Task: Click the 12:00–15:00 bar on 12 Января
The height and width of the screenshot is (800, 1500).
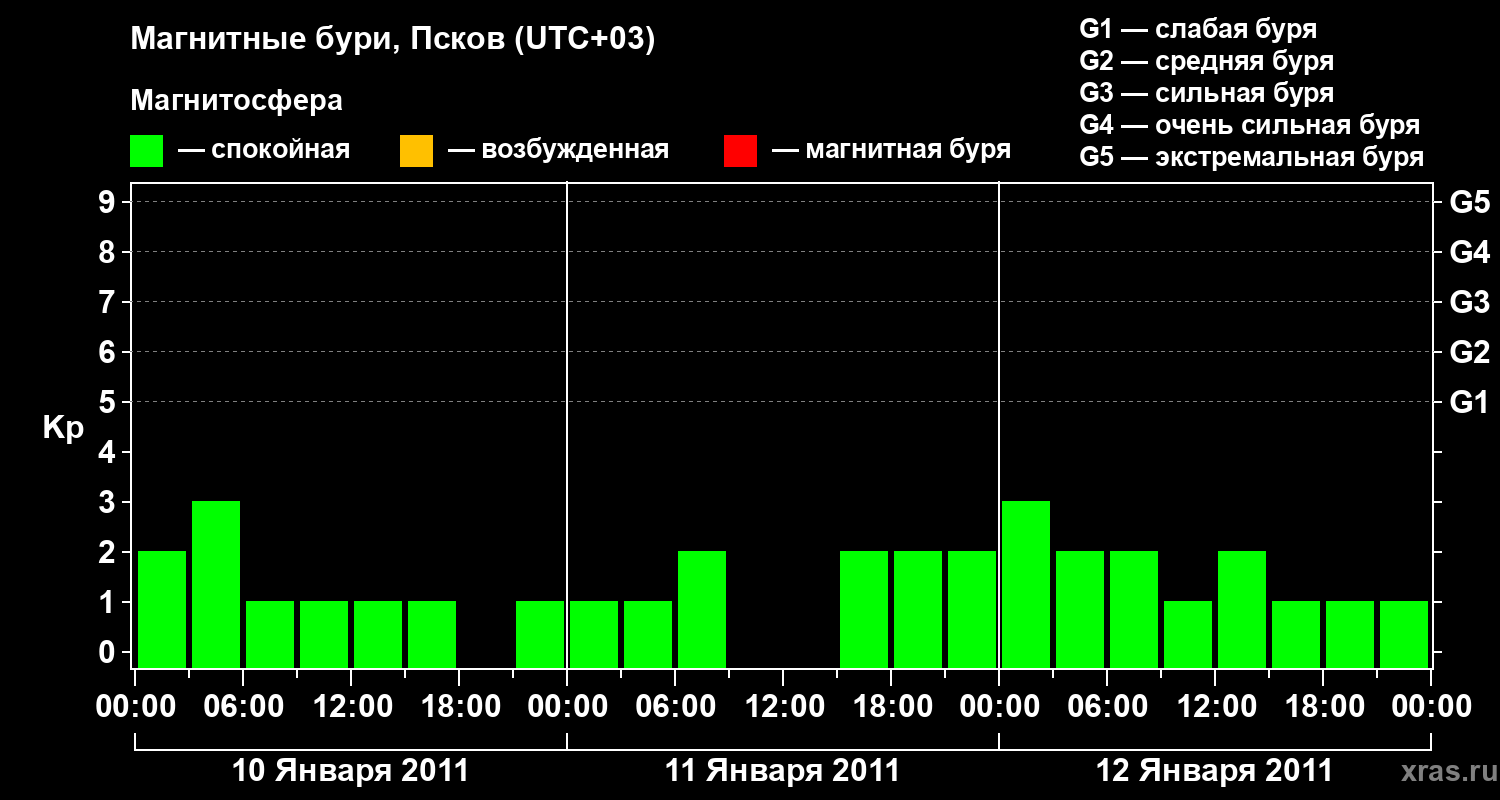Action: tap(1242, 609)
